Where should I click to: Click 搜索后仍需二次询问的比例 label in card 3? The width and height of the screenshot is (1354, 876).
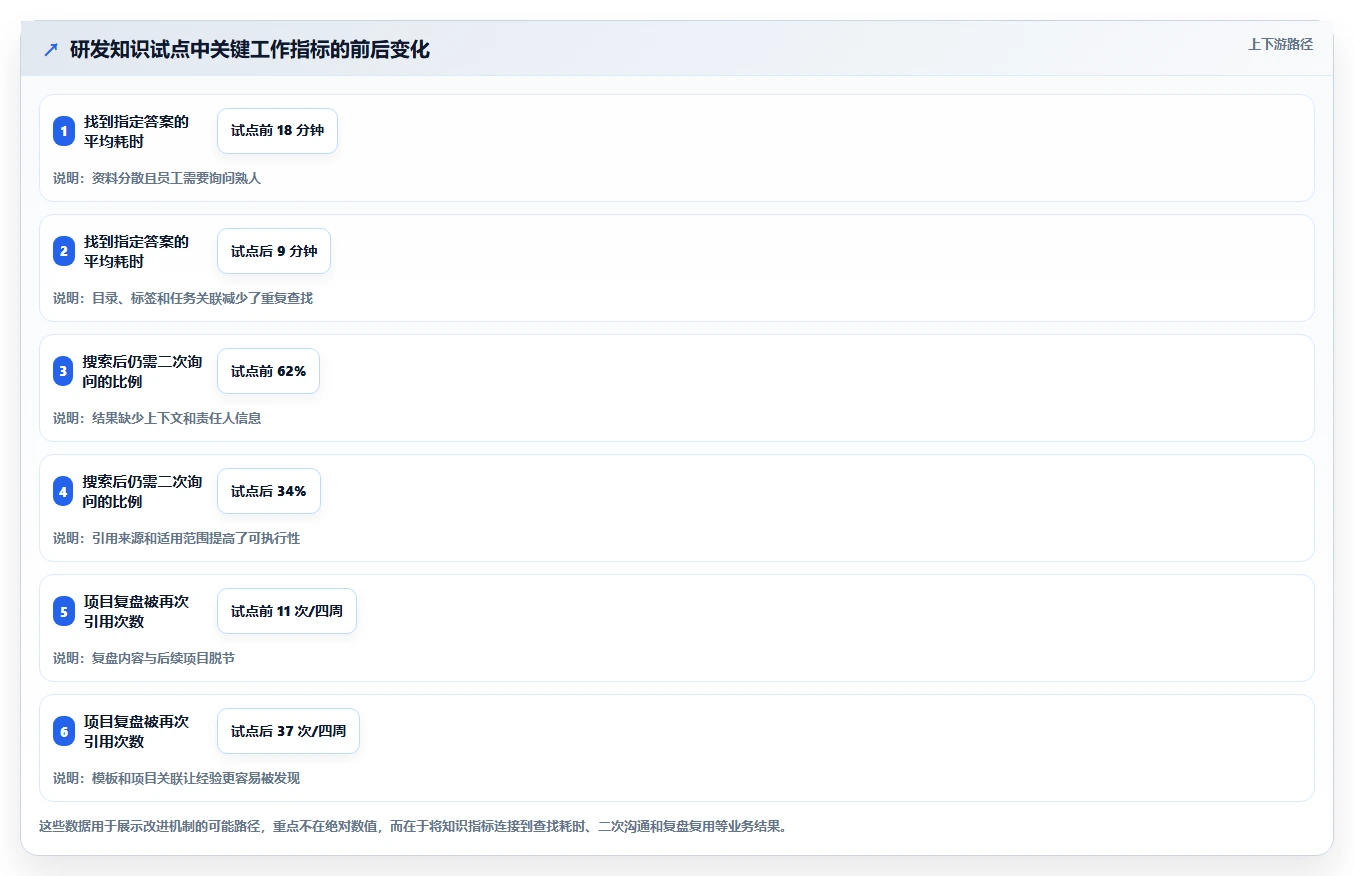click(x=143, y=371)
